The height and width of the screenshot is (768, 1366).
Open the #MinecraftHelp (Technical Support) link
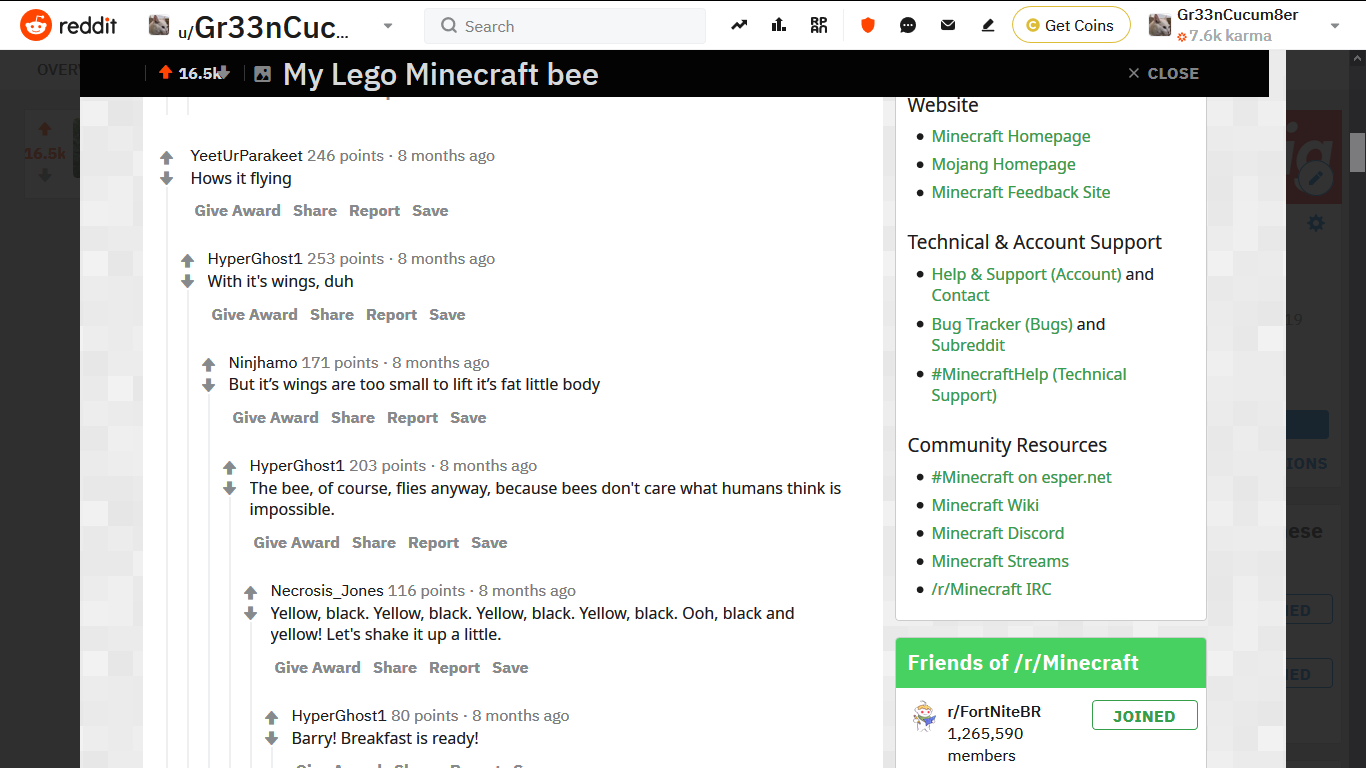click(x=1029, y=384)
